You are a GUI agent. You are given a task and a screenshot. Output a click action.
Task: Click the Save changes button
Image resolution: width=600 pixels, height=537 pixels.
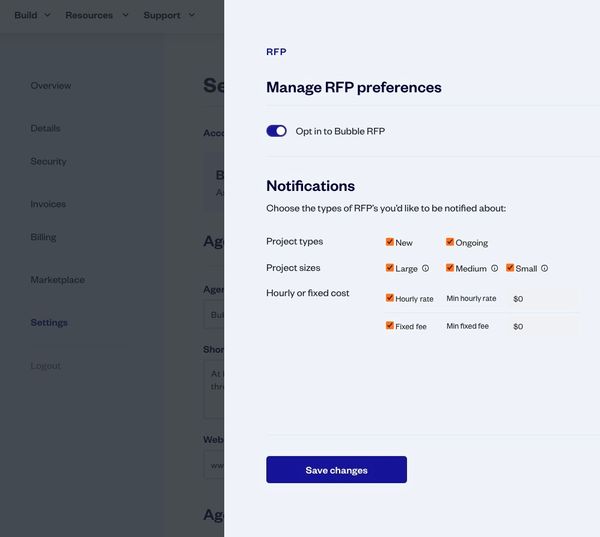(x=336, y=470)
